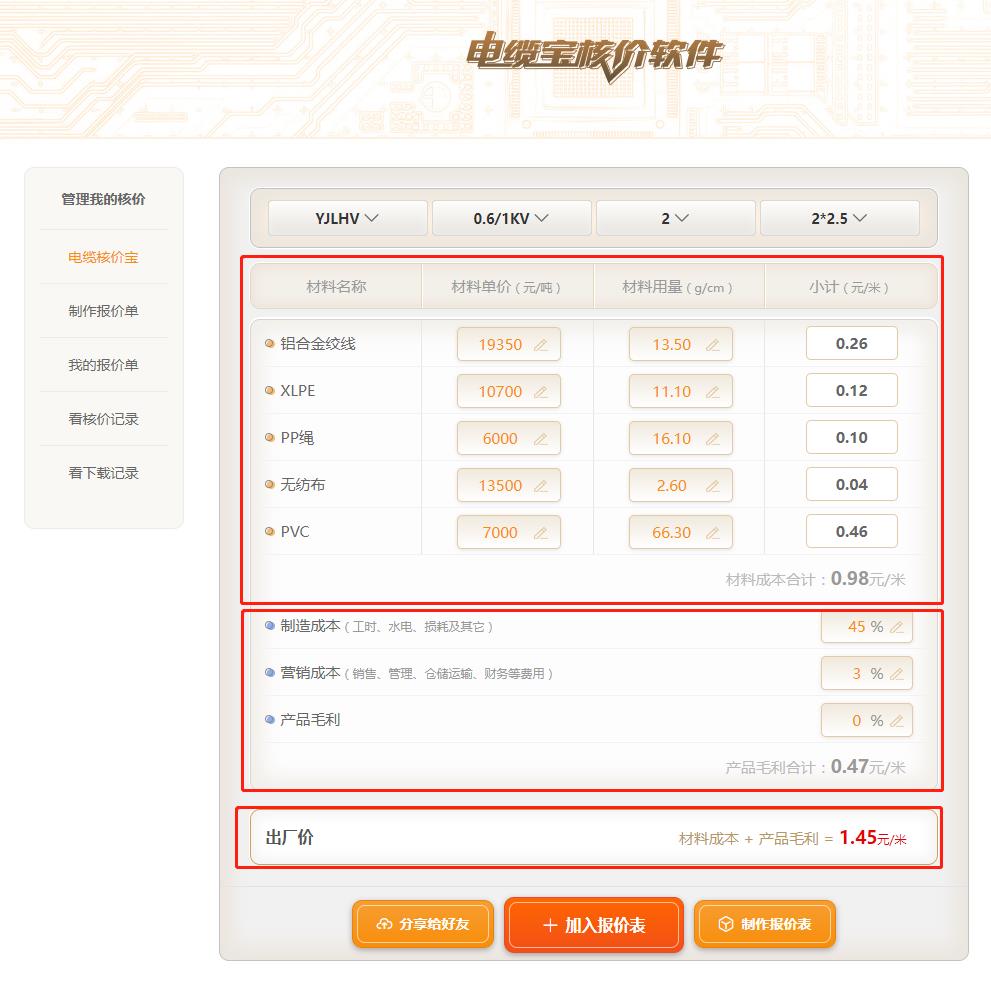Click the edit pencil beside 0 % 产品毛利
This screenshot has width=991, height=989.
coord(896,721)
